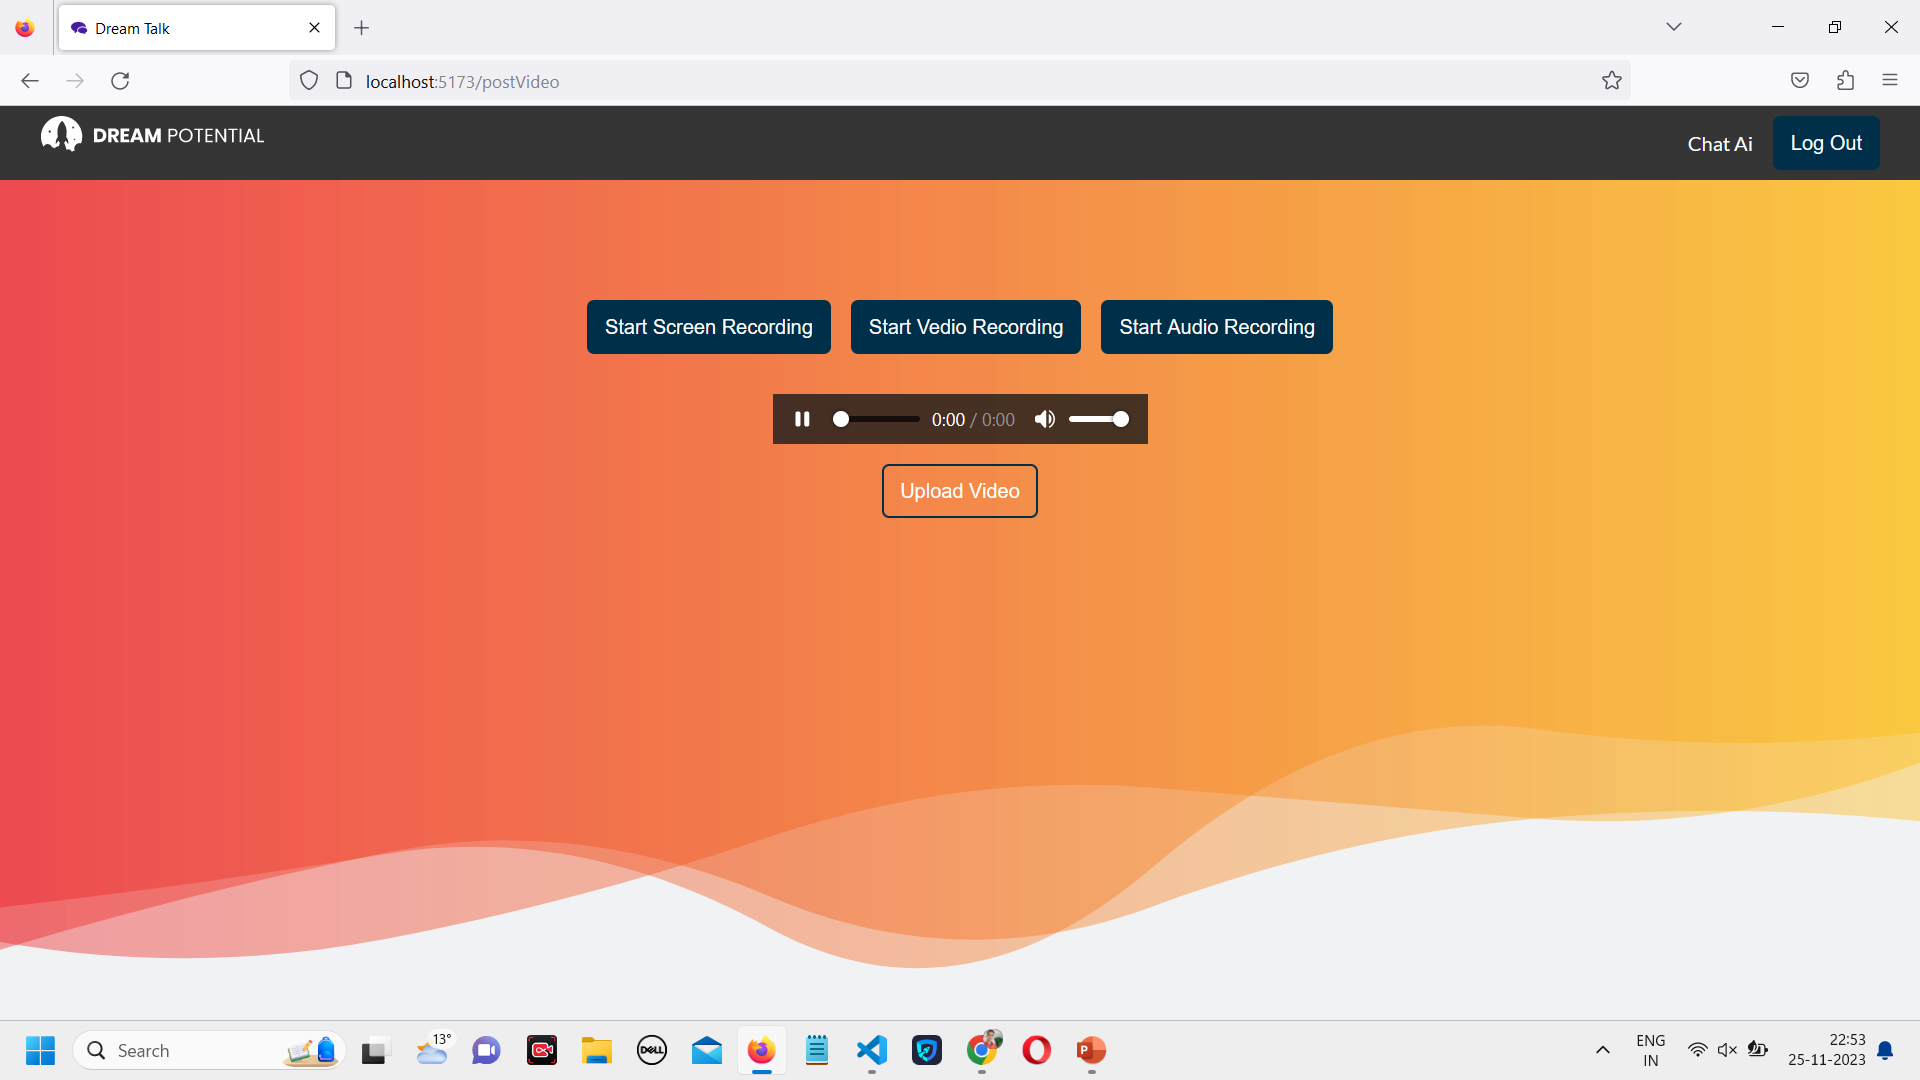Open Firefox application menu
Screen dimensions: 1920x1080
click(1889, 81)
